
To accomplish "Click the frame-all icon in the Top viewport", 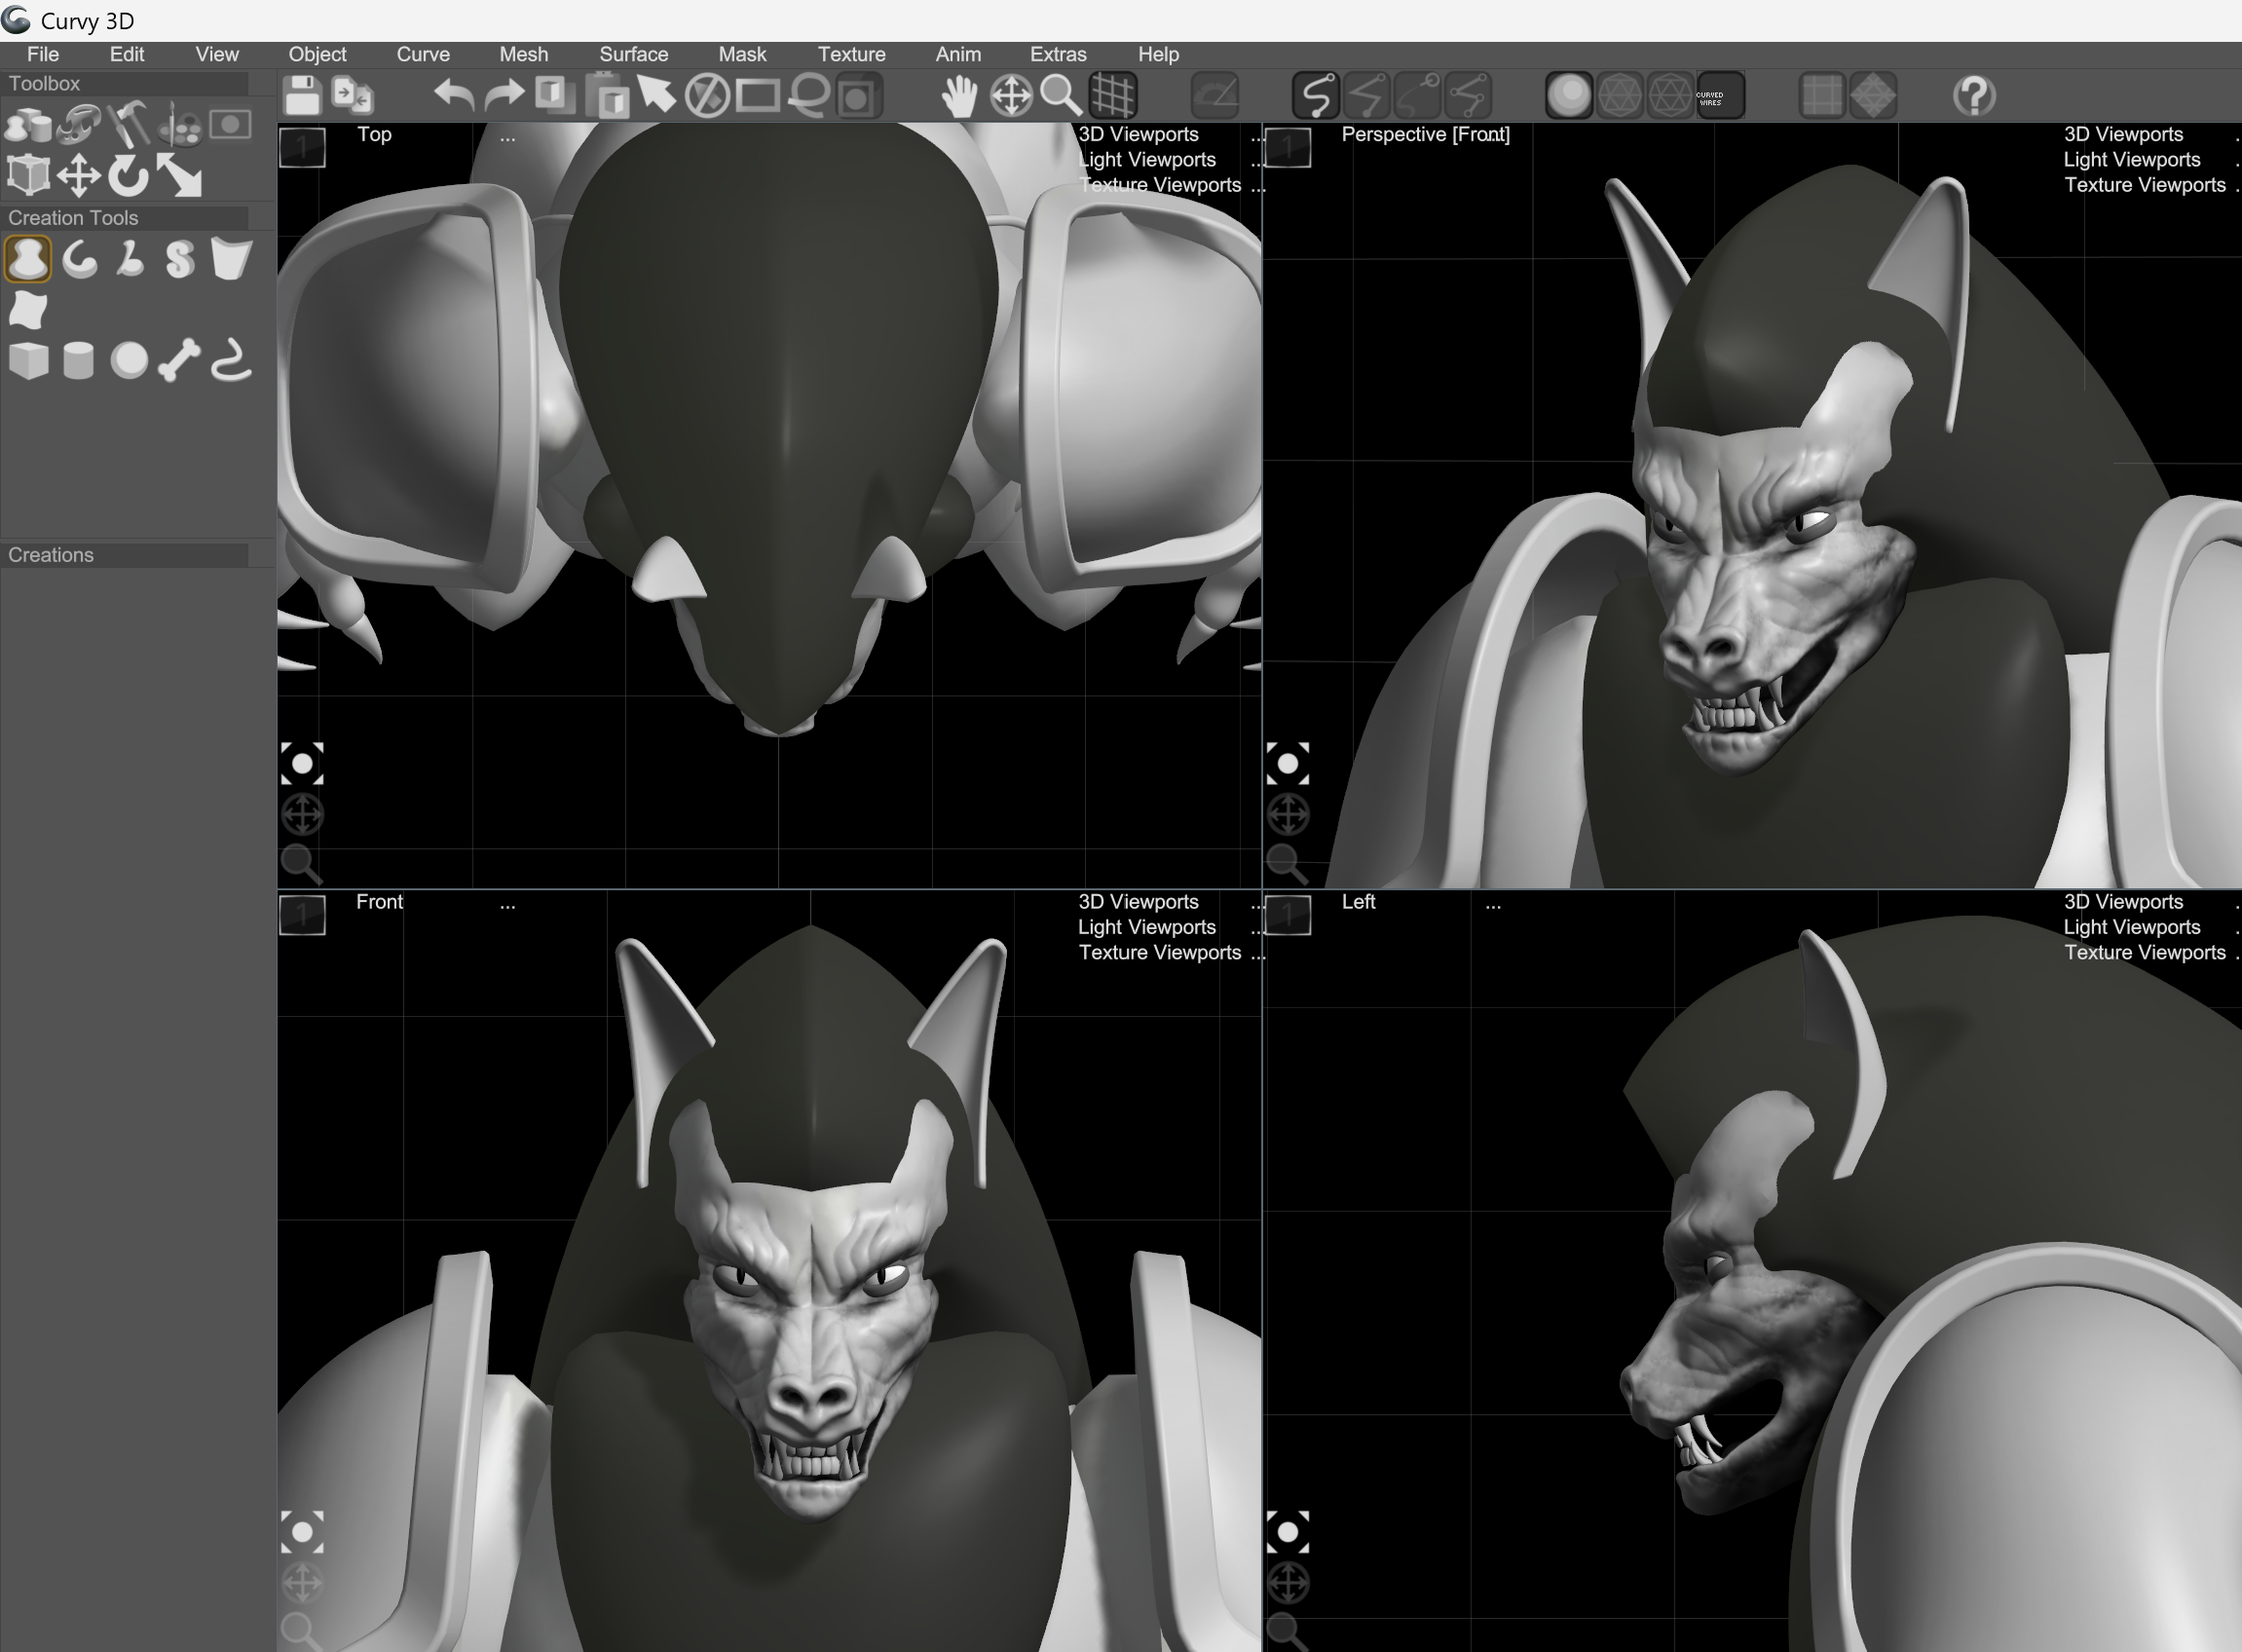I will pyautogui.click(x=302, y=765).
